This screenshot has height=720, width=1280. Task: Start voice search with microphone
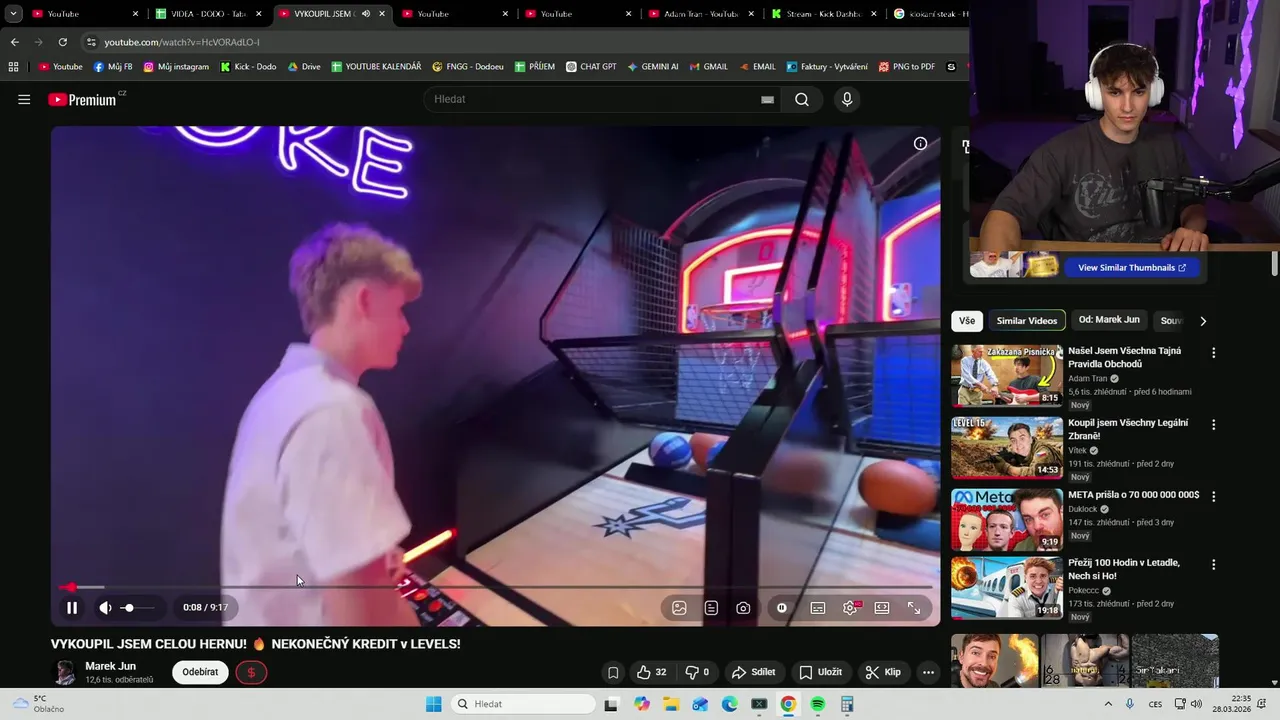pos(847,99)
